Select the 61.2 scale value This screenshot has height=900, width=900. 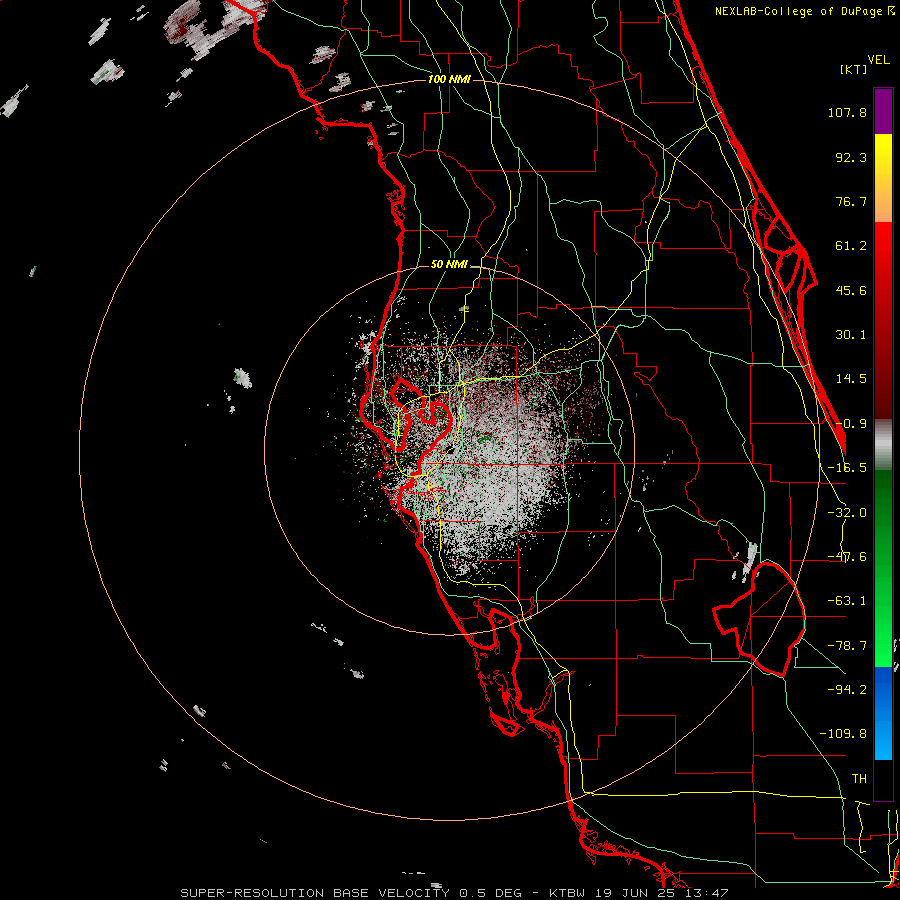[x=851, y=246]
